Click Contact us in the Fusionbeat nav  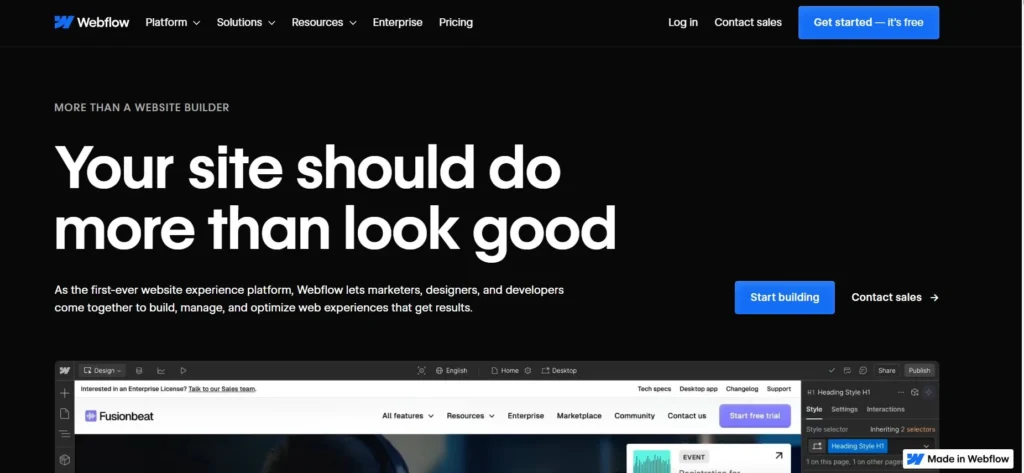point(686,416)
